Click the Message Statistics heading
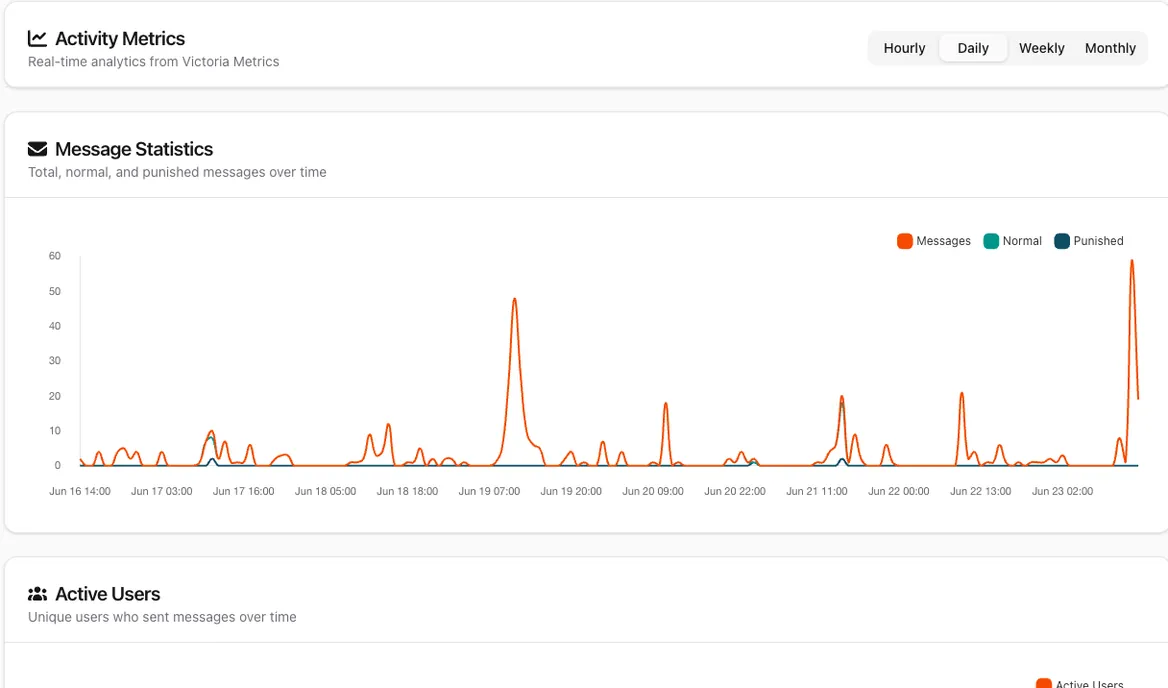The width and height of the screenshot is (1168, 688). click(x=134, y=149)
